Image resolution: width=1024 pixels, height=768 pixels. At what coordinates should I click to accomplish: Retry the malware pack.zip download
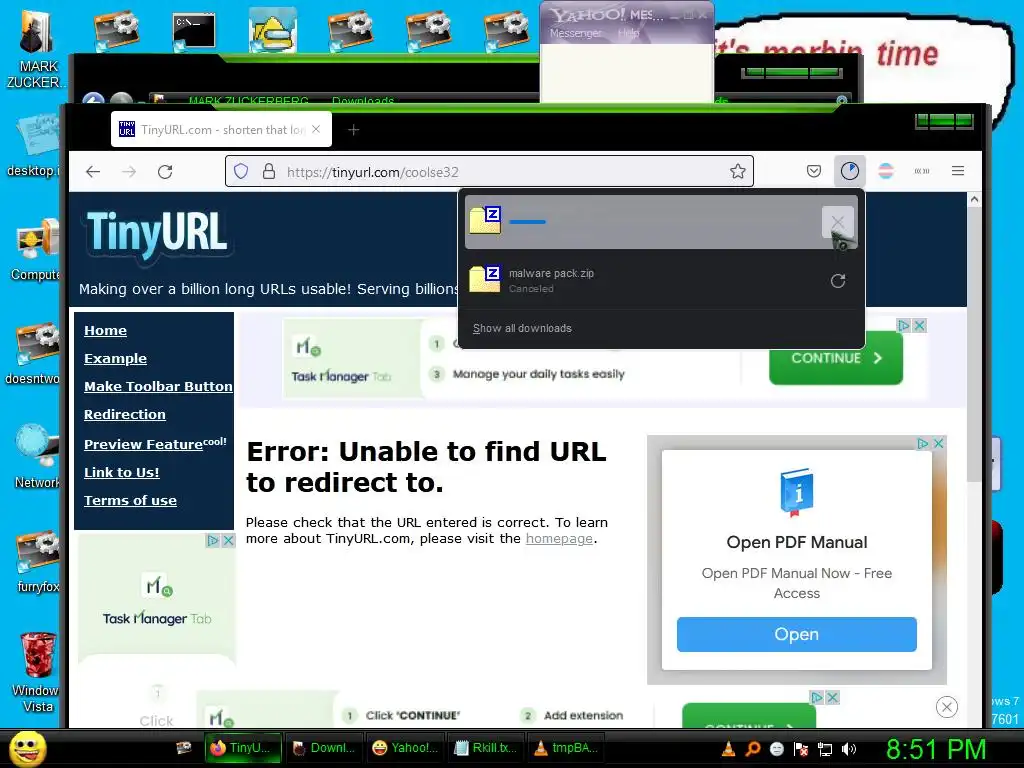tap(838, 281)
